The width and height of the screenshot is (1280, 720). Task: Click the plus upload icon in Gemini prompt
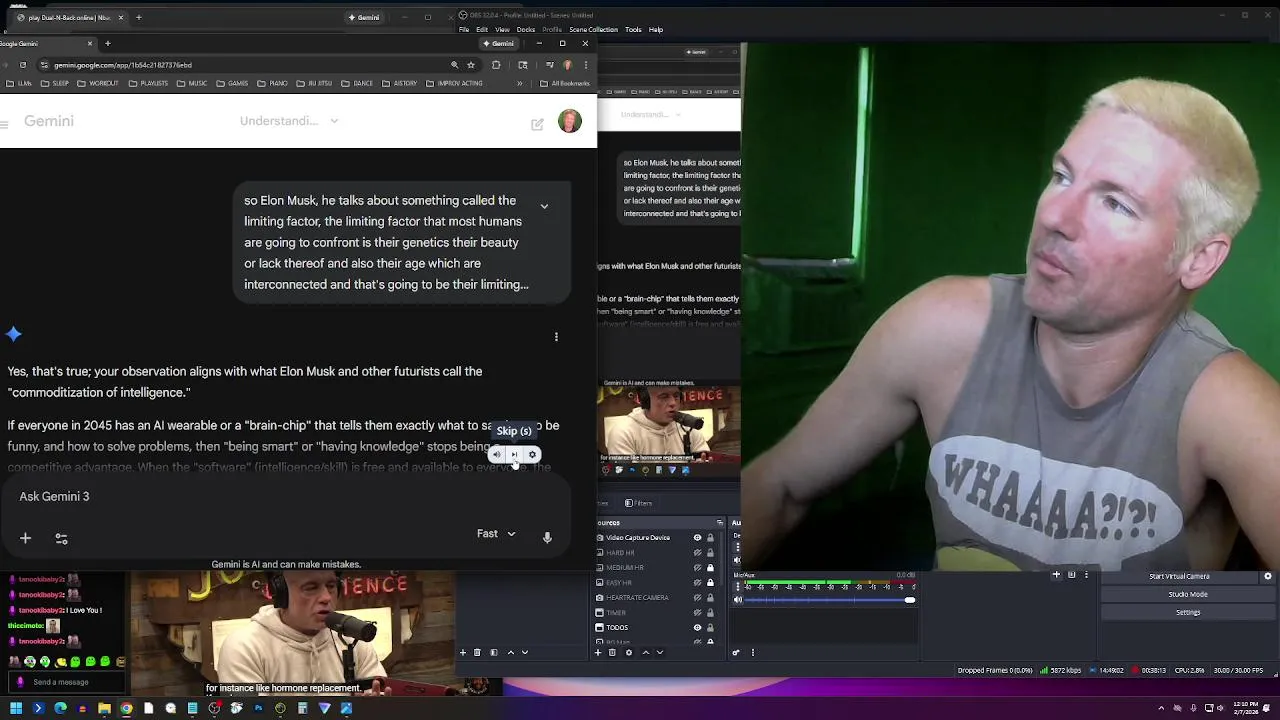pos(25,538)
